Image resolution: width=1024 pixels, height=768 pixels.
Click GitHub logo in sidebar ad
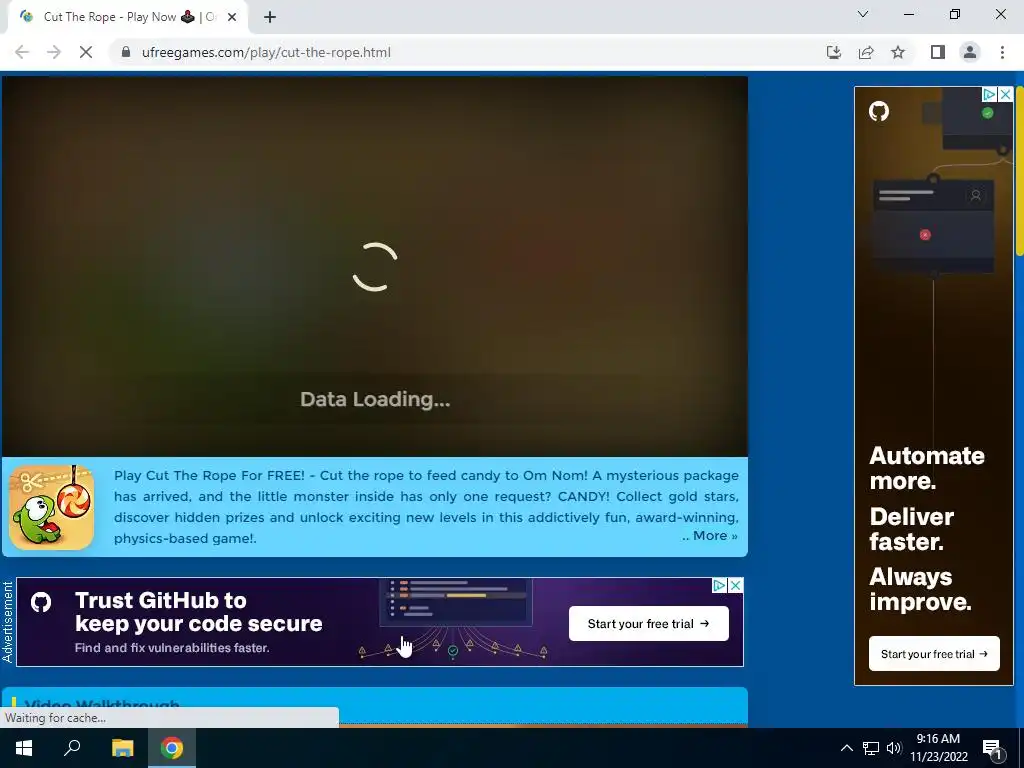[879, 112]
